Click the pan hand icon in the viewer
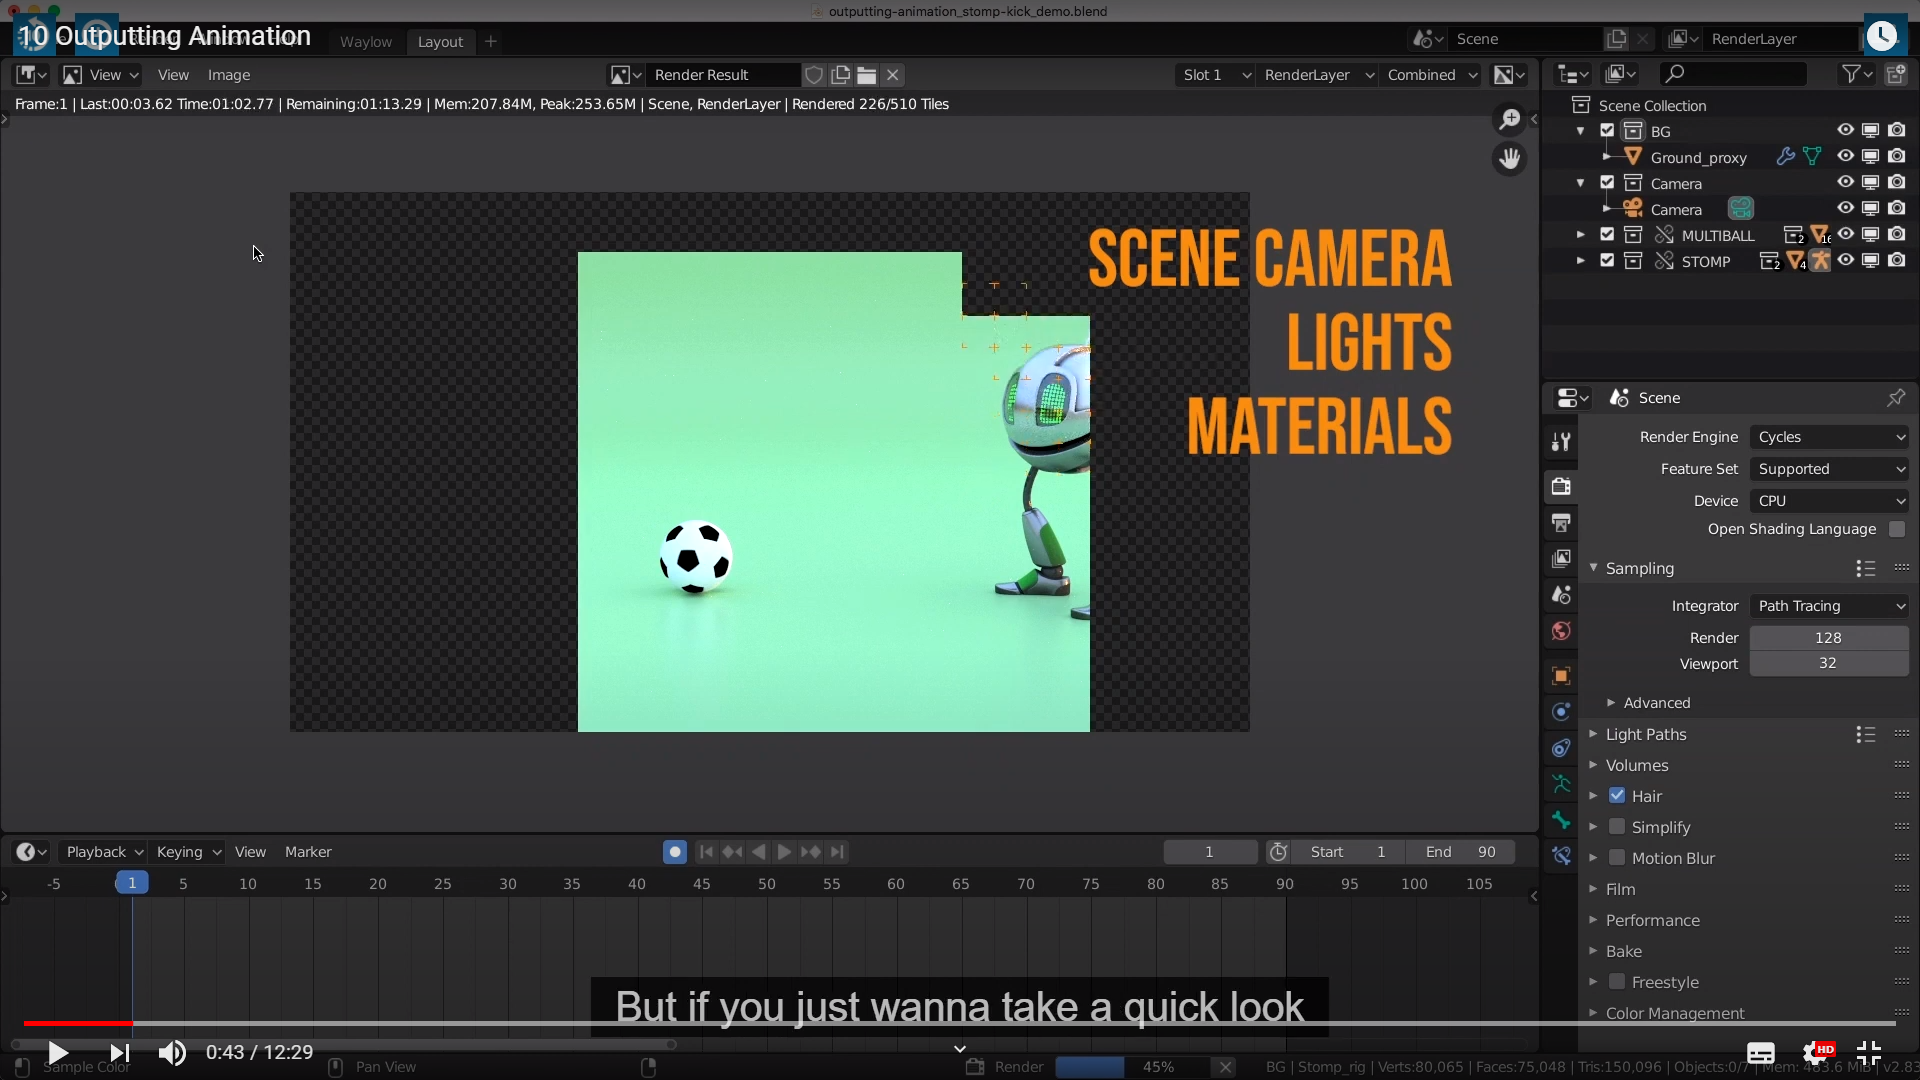The width and height of the screenshot is (1920, 1080). pyautogui.click(x=1509, y=158)
